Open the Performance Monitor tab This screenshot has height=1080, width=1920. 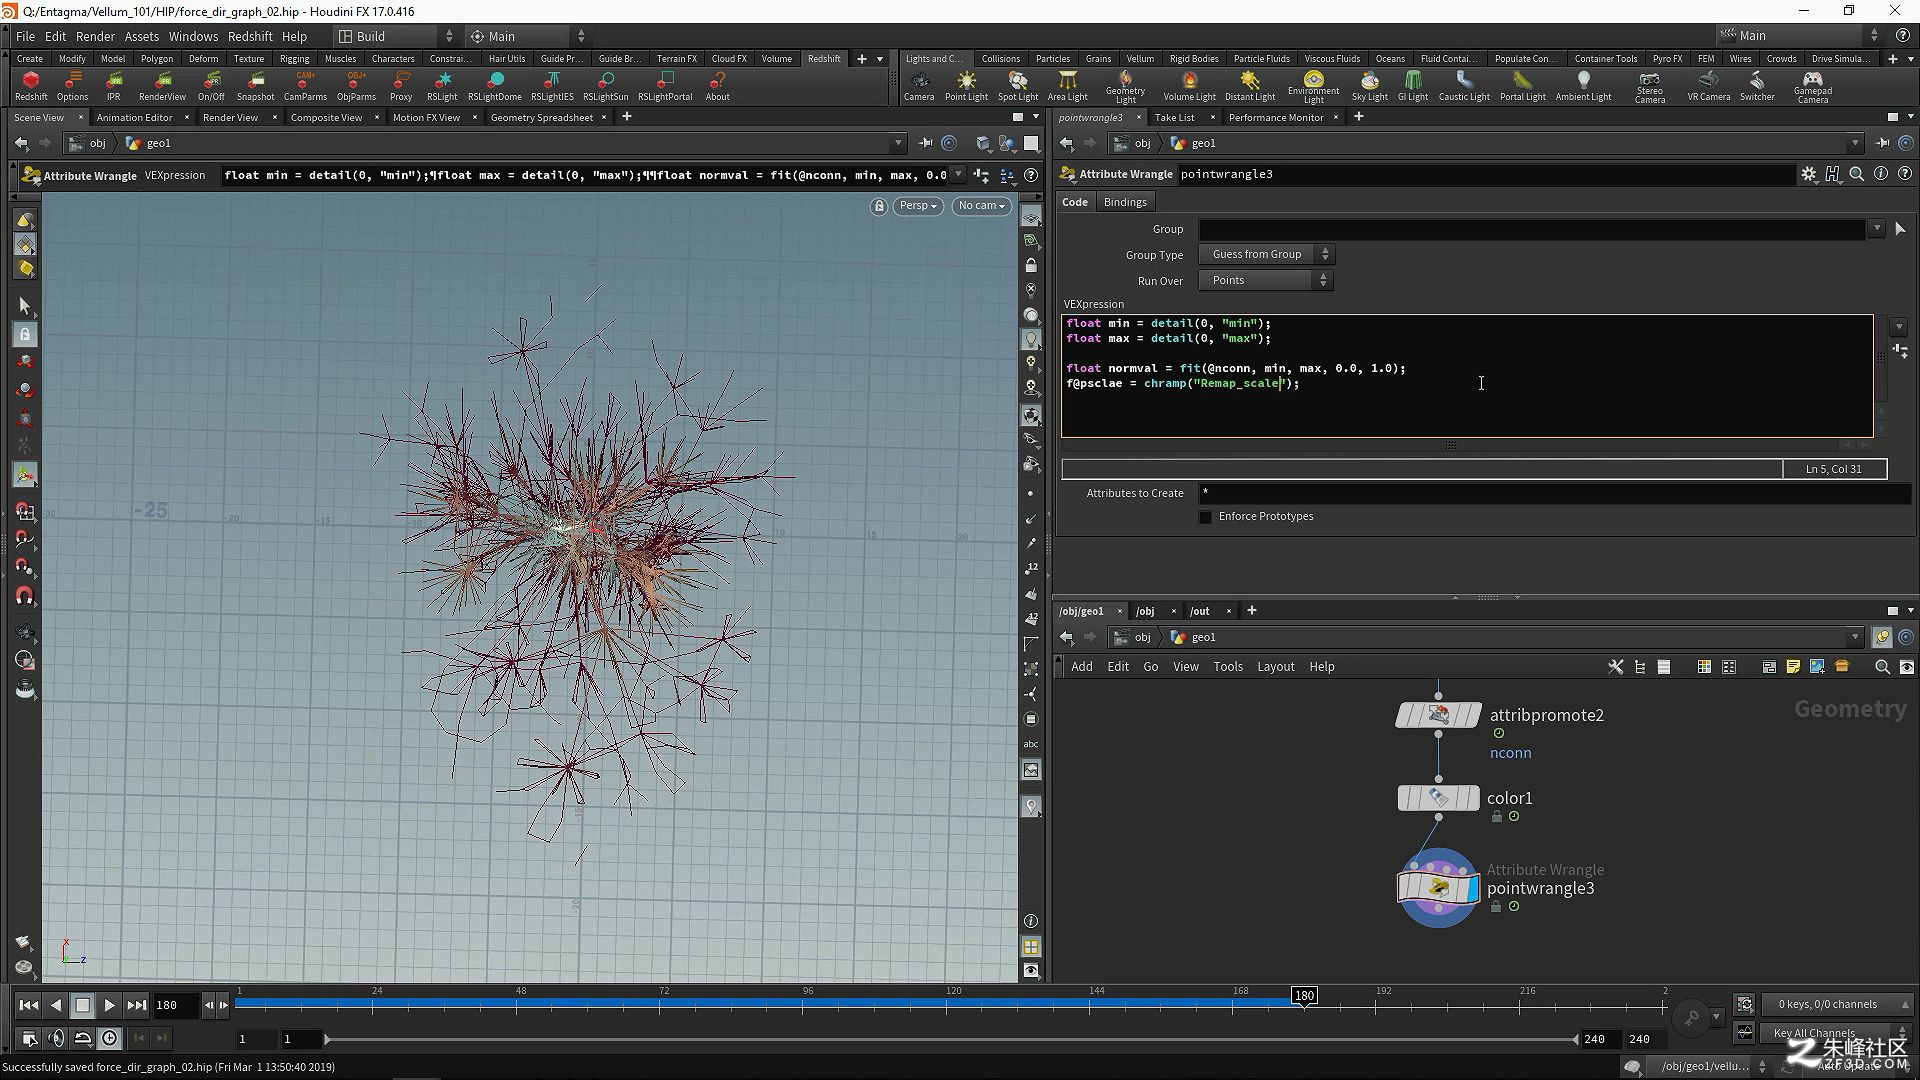1276,117
